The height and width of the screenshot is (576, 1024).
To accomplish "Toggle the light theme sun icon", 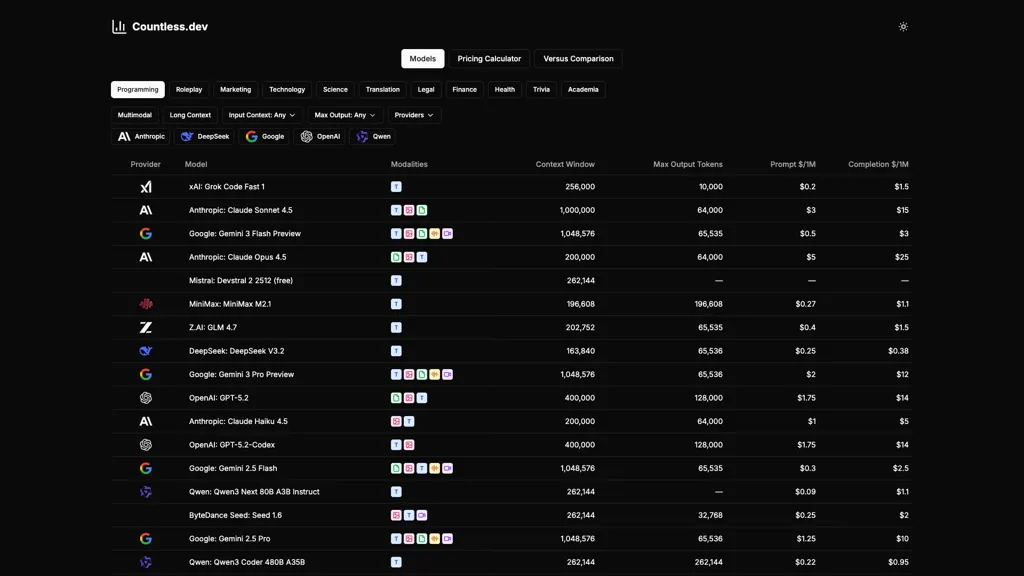I will (x=903, y=27).
